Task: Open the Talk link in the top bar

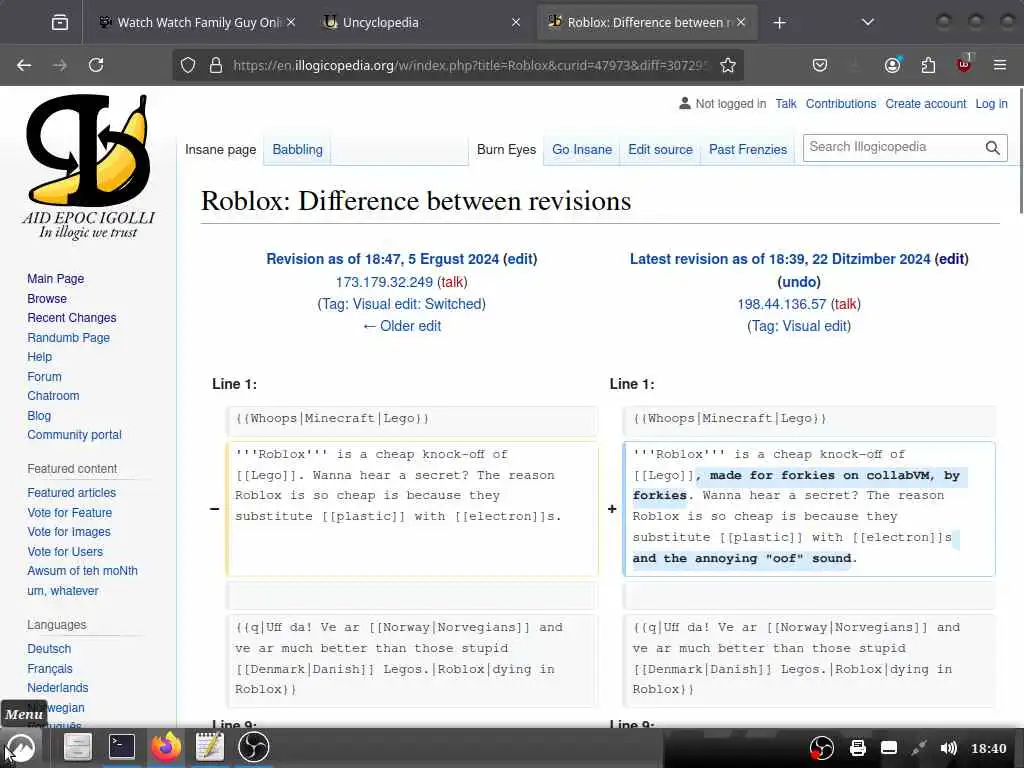Action: (786, 104)
